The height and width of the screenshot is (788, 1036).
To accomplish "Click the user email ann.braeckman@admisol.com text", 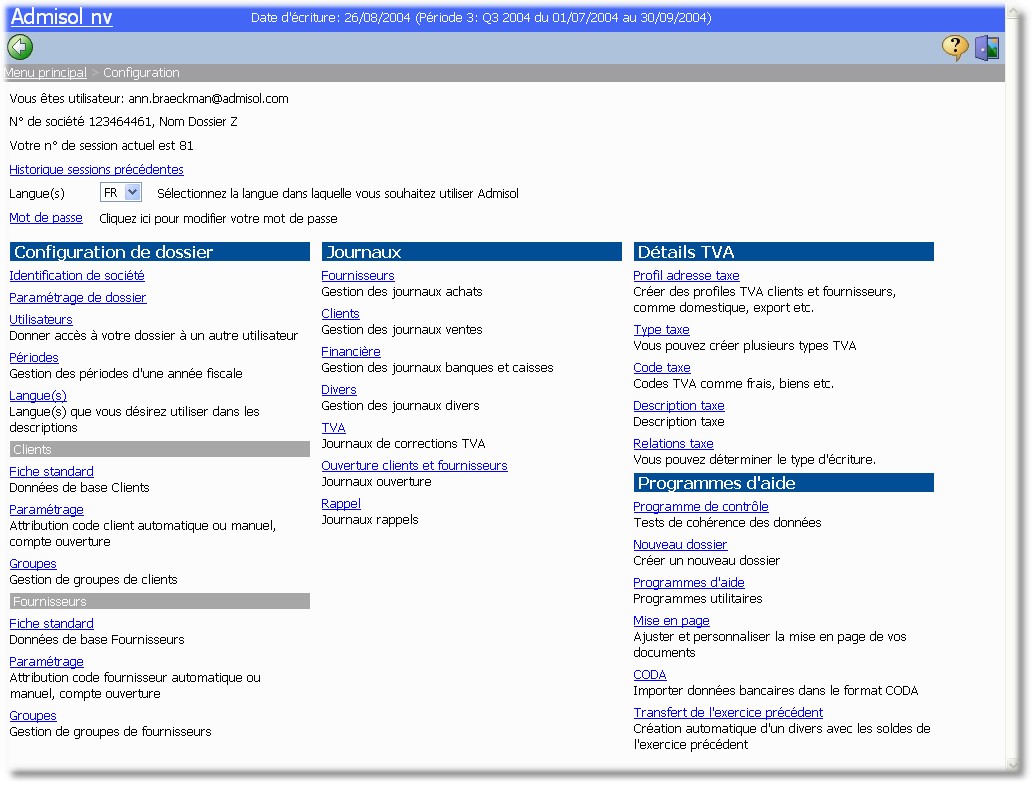I will click(208, 98).
